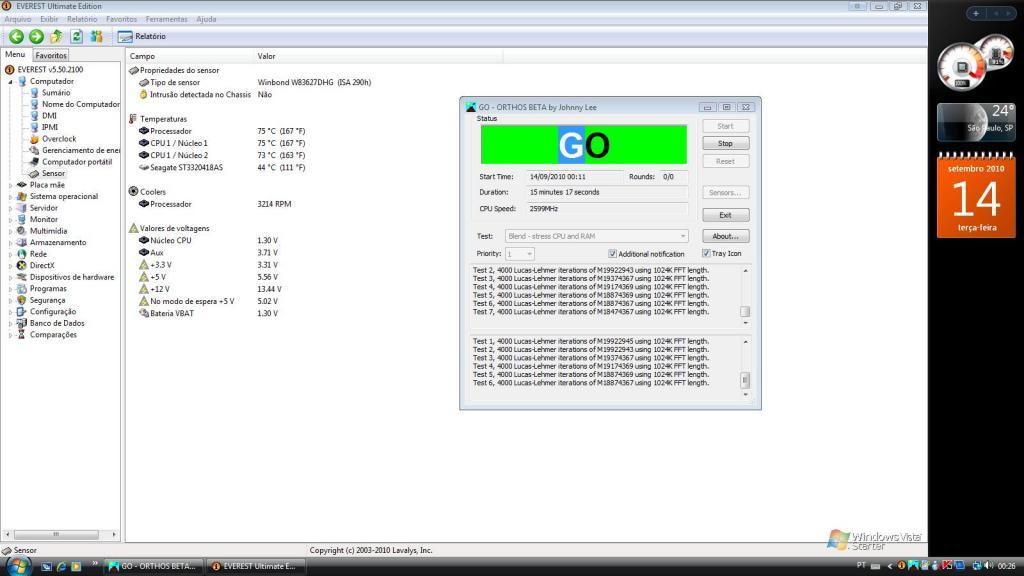
Task: Toggle the Additional notification checkbox
Action: click(613, 253)
